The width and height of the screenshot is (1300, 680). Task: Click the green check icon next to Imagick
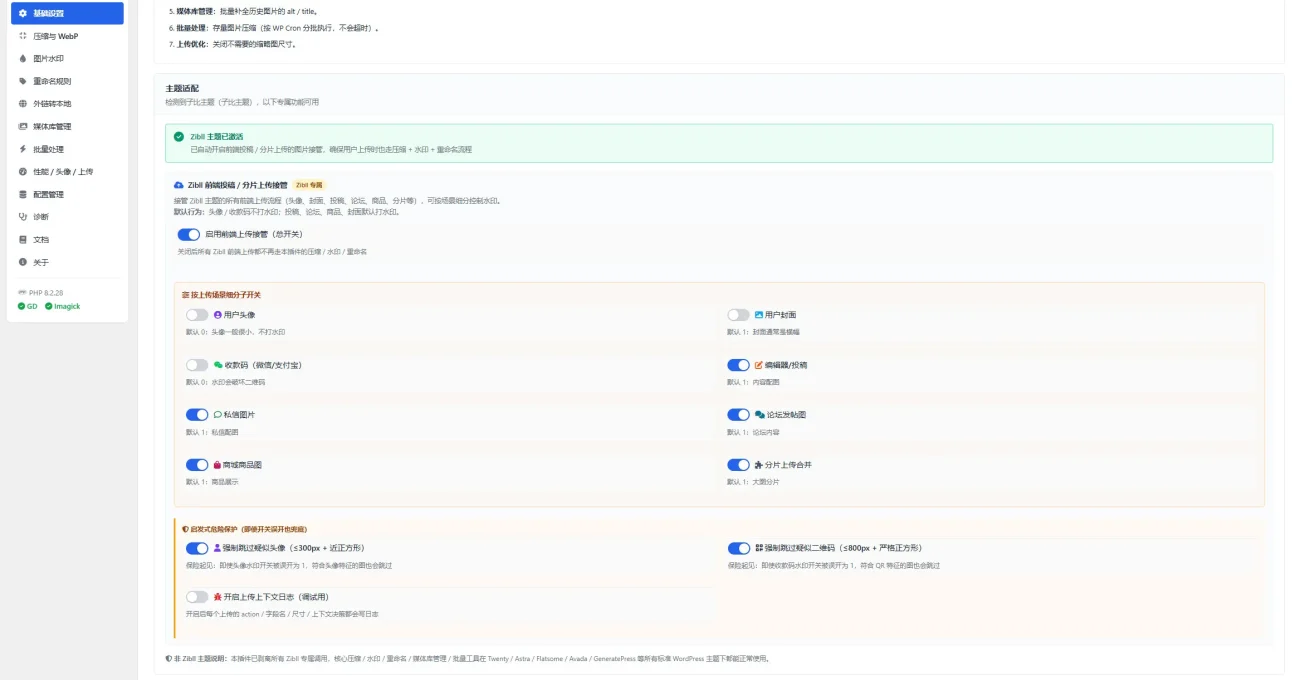pyautogui.click(x=48, y=306)
